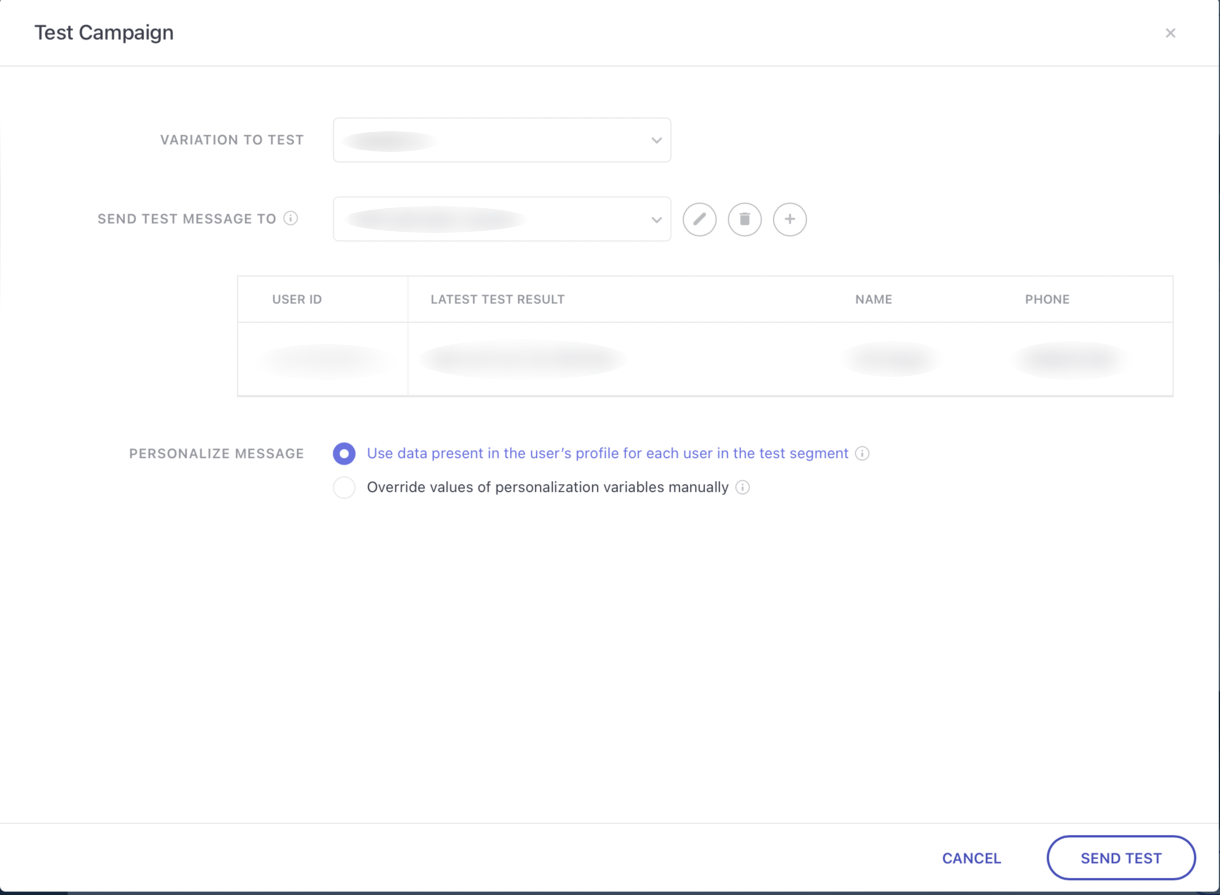Open the Send Test Message To dropdown
The height and width of the screenshot is (895, 1220).
click(502, 219)
